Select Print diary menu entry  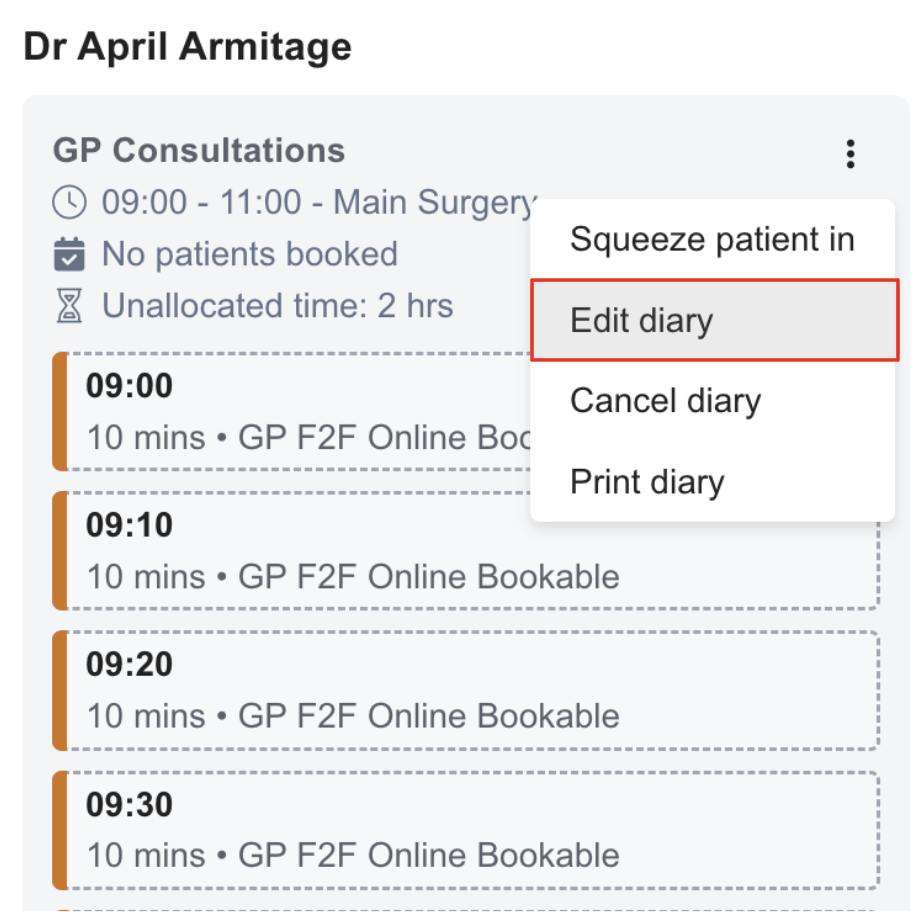tap(647, 482)
